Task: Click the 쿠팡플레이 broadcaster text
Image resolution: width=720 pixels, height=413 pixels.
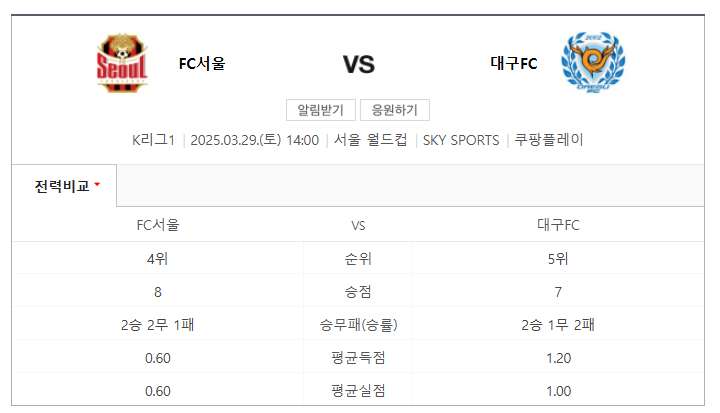Action: [550, 140]
